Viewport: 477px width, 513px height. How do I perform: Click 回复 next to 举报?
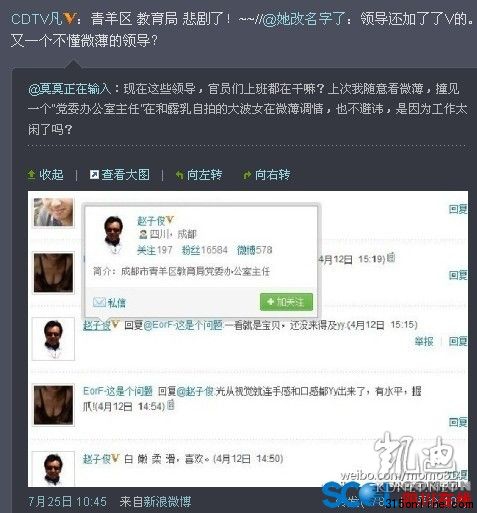tap(458, 341)
